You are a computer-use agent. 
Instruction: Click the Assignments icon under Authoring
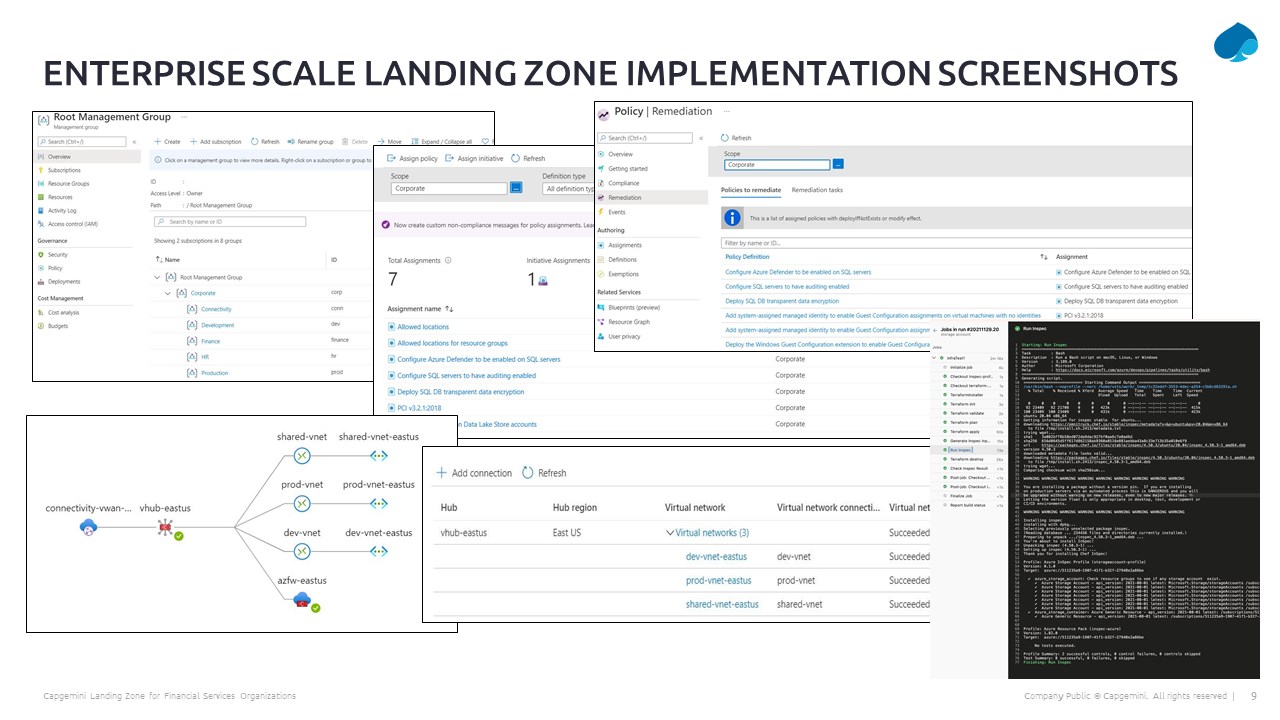pos(602,245)
